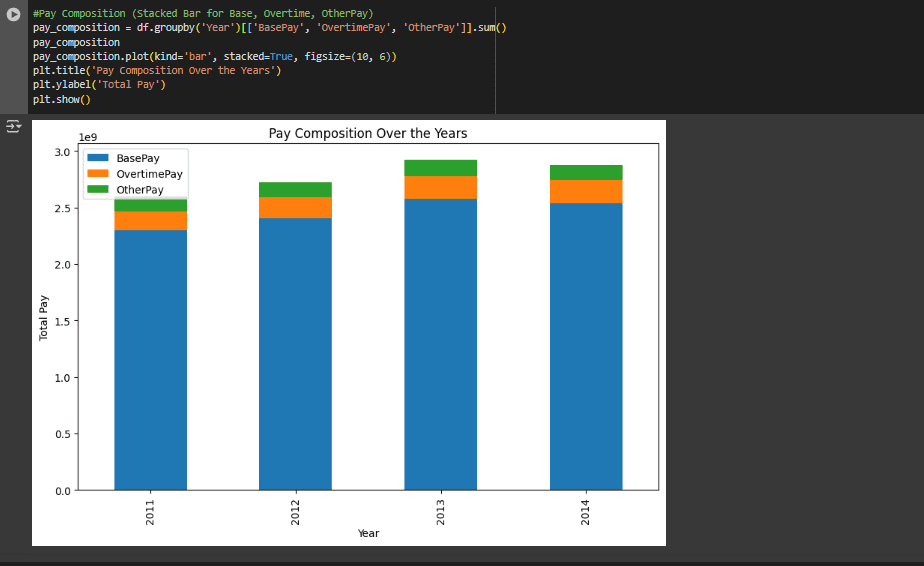Click the 2012 orange OvertimePay segment
Image resolution: width=924 pixels, height=566 pixels.
point(295,208)
